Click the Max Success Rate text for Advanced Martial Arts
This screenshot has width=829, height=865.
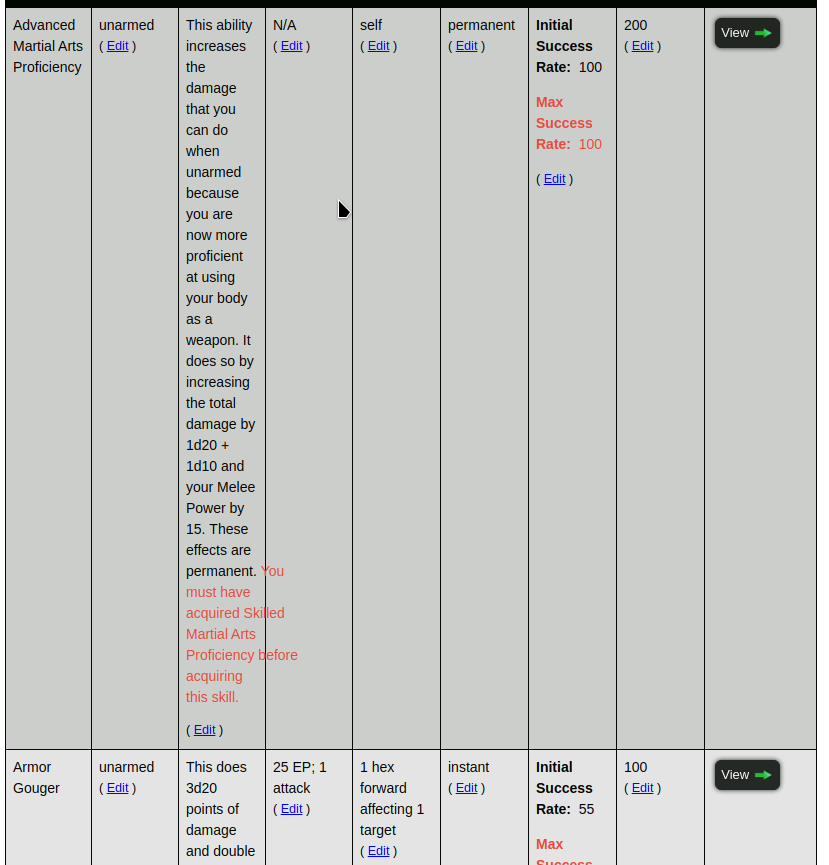(x=566, y=123)
